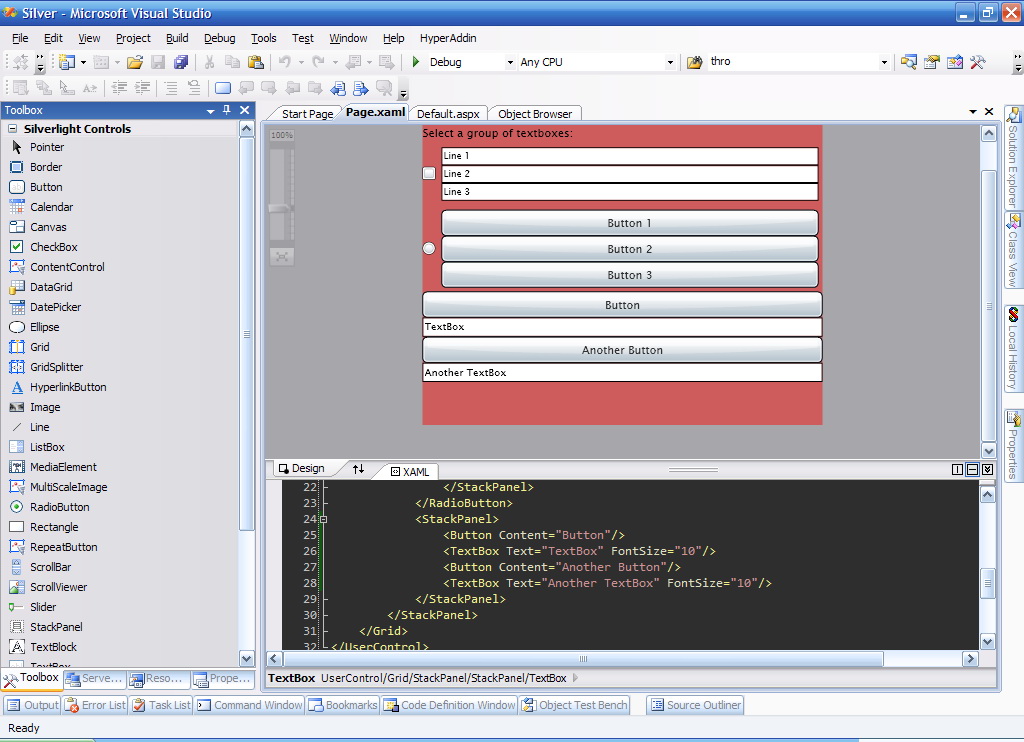Screen dimensions: 1024x742
Task: Click the XAML horizontal scrollbar thumb
Action: tap(583, 658)
